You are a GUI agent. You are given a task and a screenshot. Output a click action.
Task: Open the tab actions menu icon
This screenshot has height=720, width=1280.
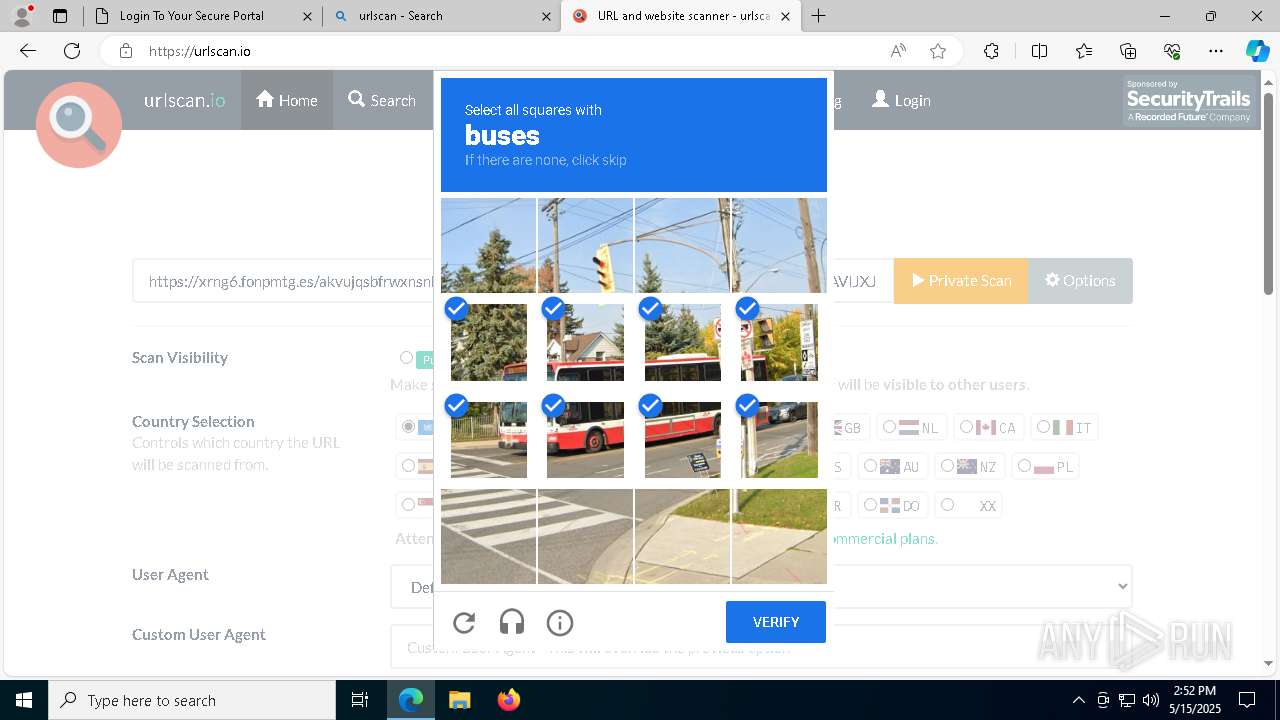(x=60, y=16)
